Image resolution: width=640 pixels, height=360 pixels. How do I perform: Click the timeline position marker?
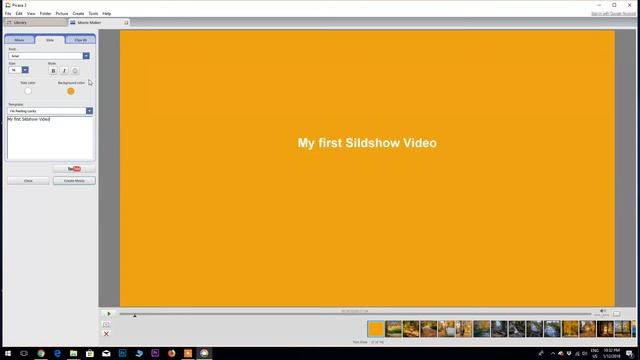(x=135, y=315)
